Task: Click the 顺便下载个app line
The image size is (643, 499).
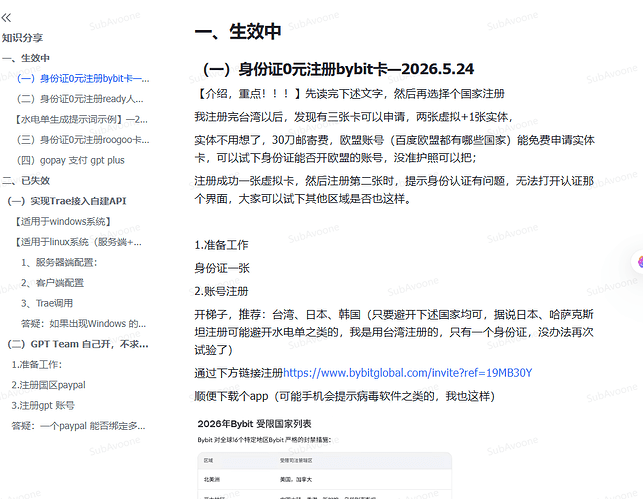Action: [x=344, y=396]
